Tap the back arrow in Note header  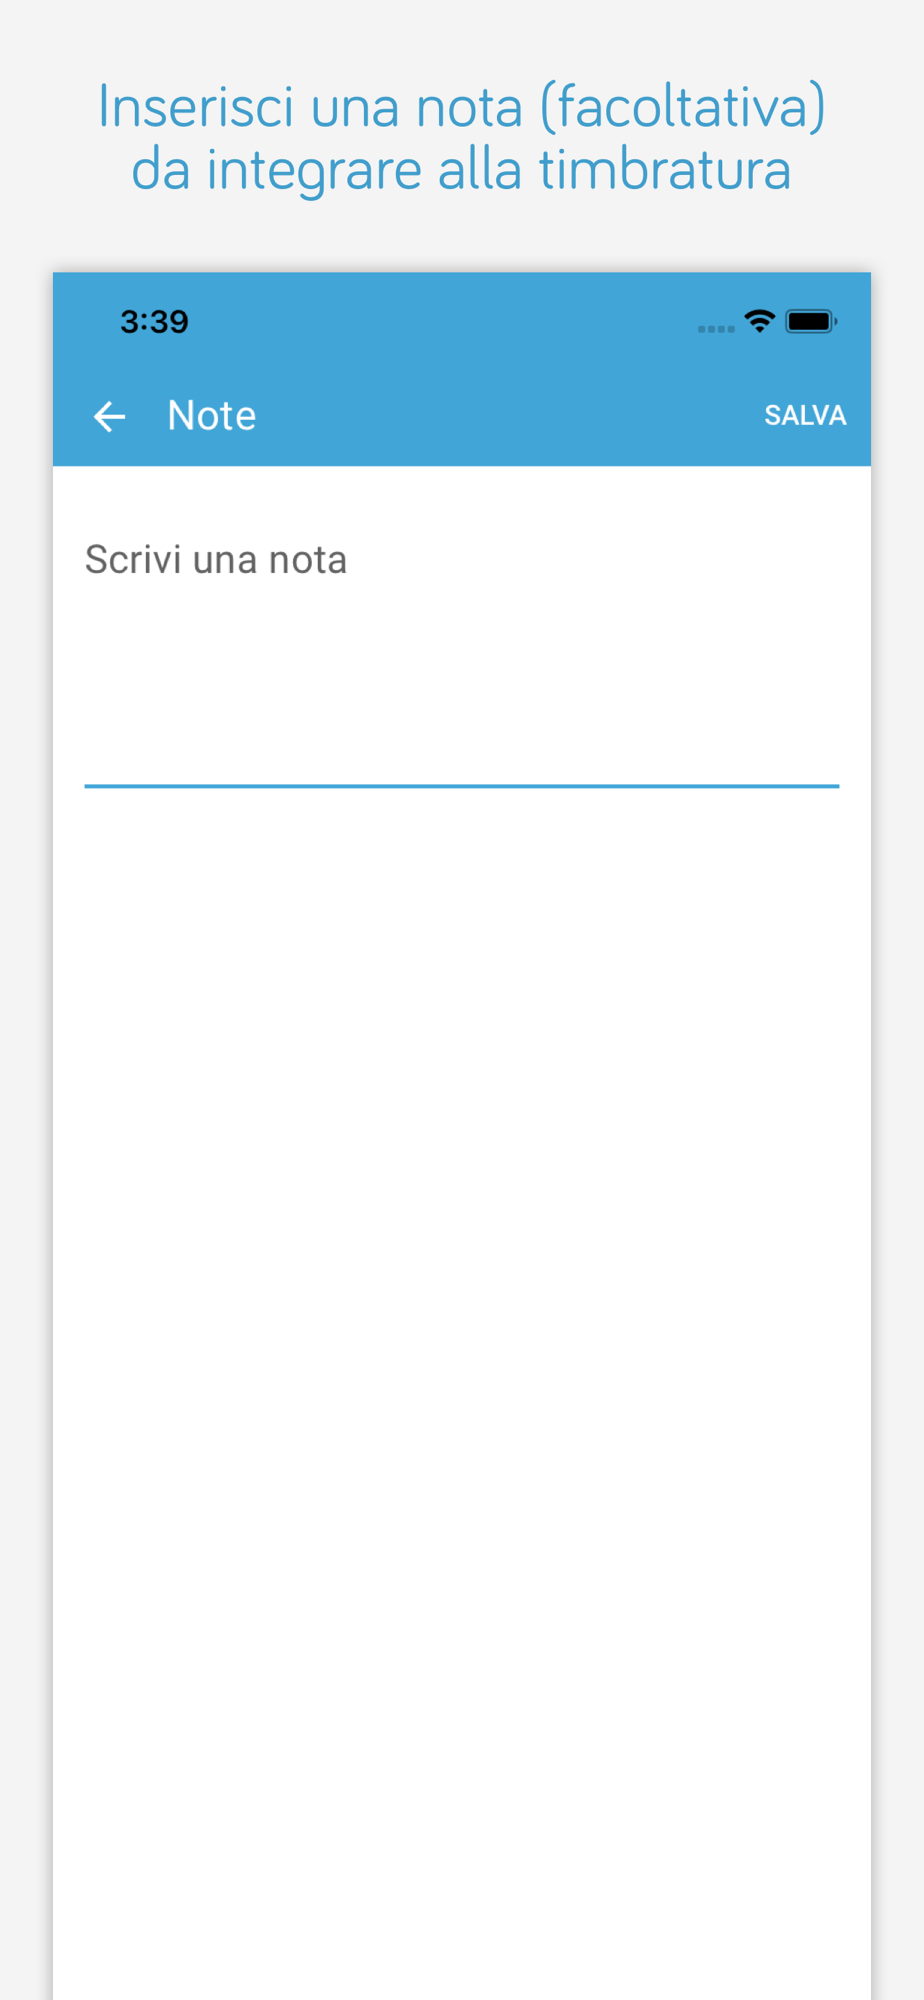[109, 416]
